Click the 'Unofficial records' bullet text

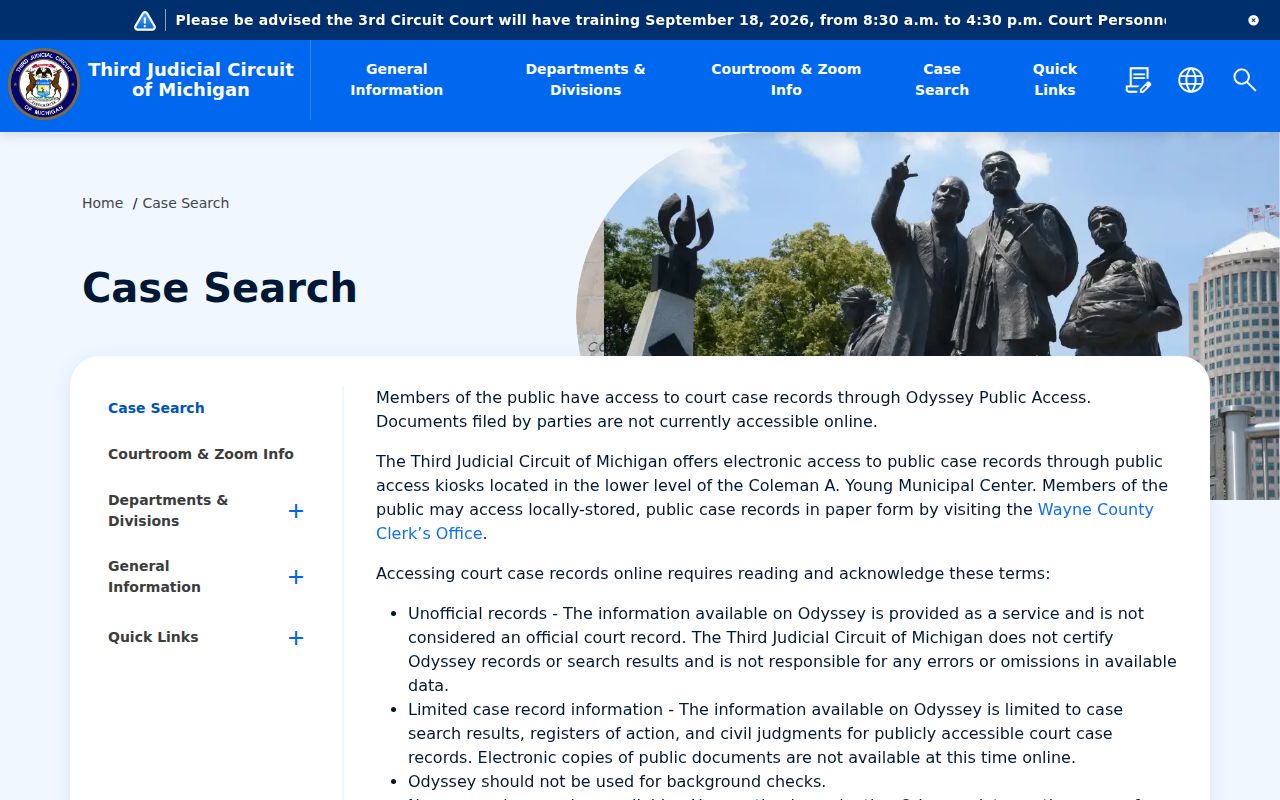click(x=792, y=649)
